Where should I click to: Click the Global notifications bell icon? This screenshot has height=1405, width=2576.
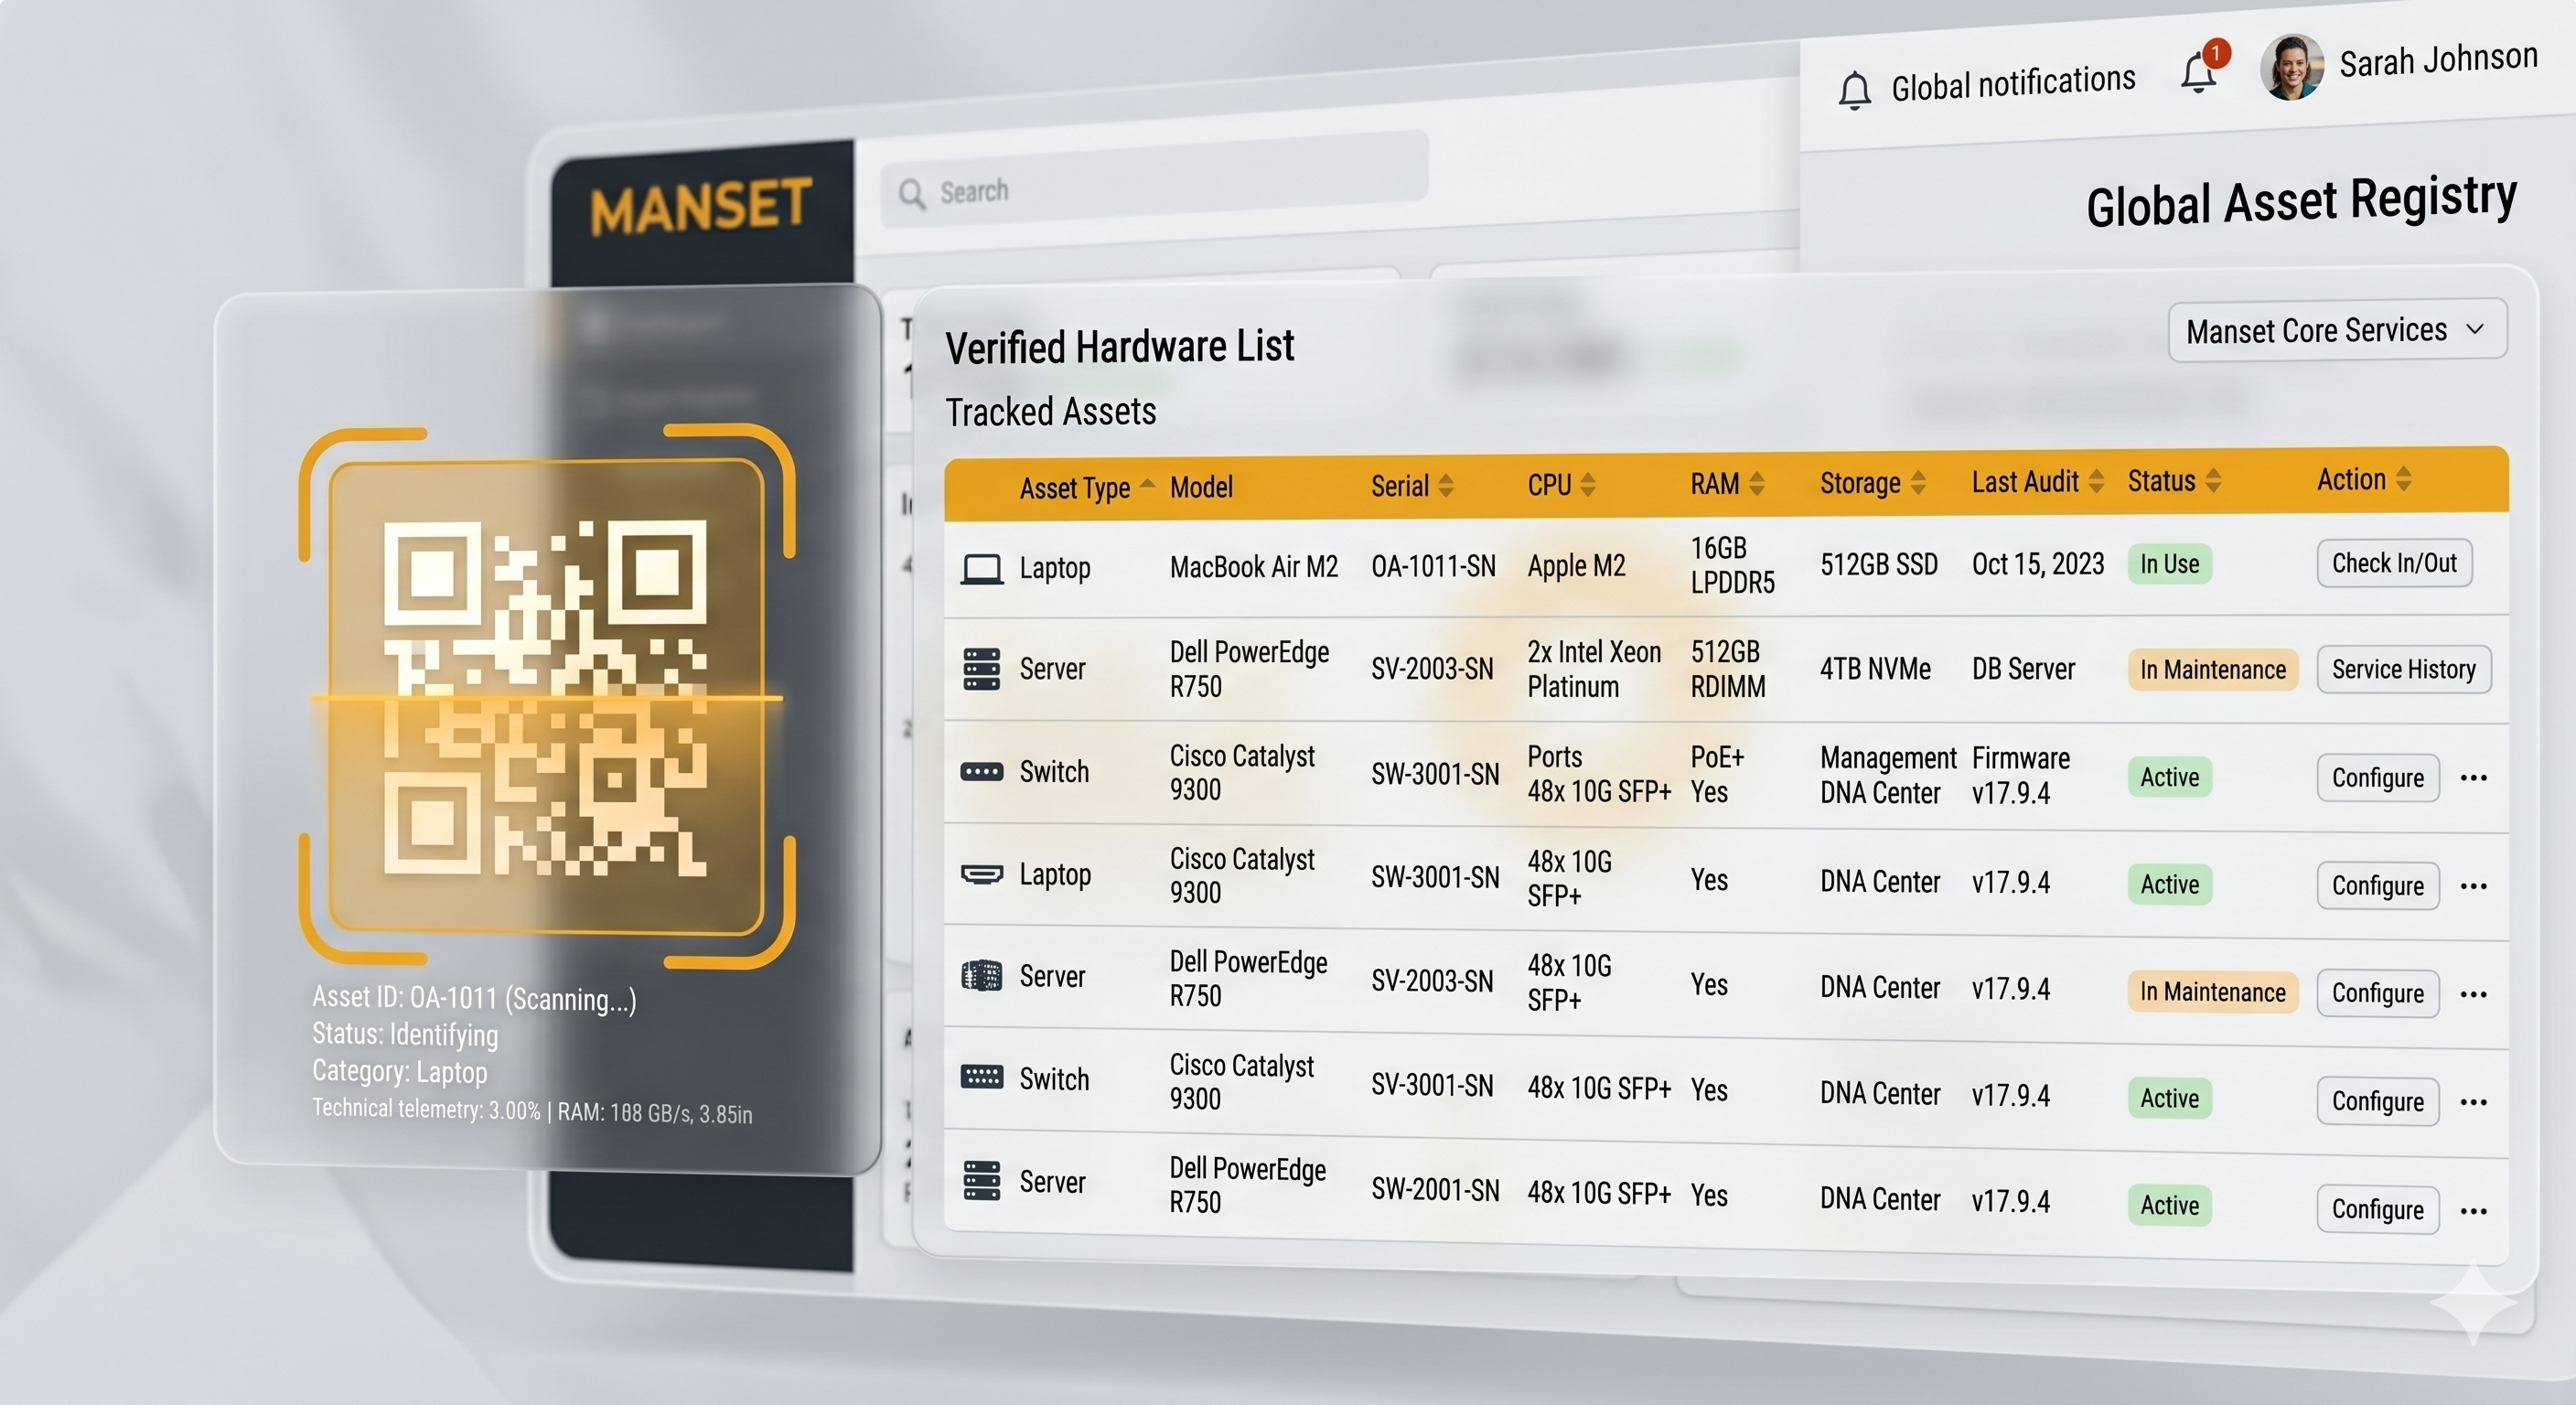1854,90
